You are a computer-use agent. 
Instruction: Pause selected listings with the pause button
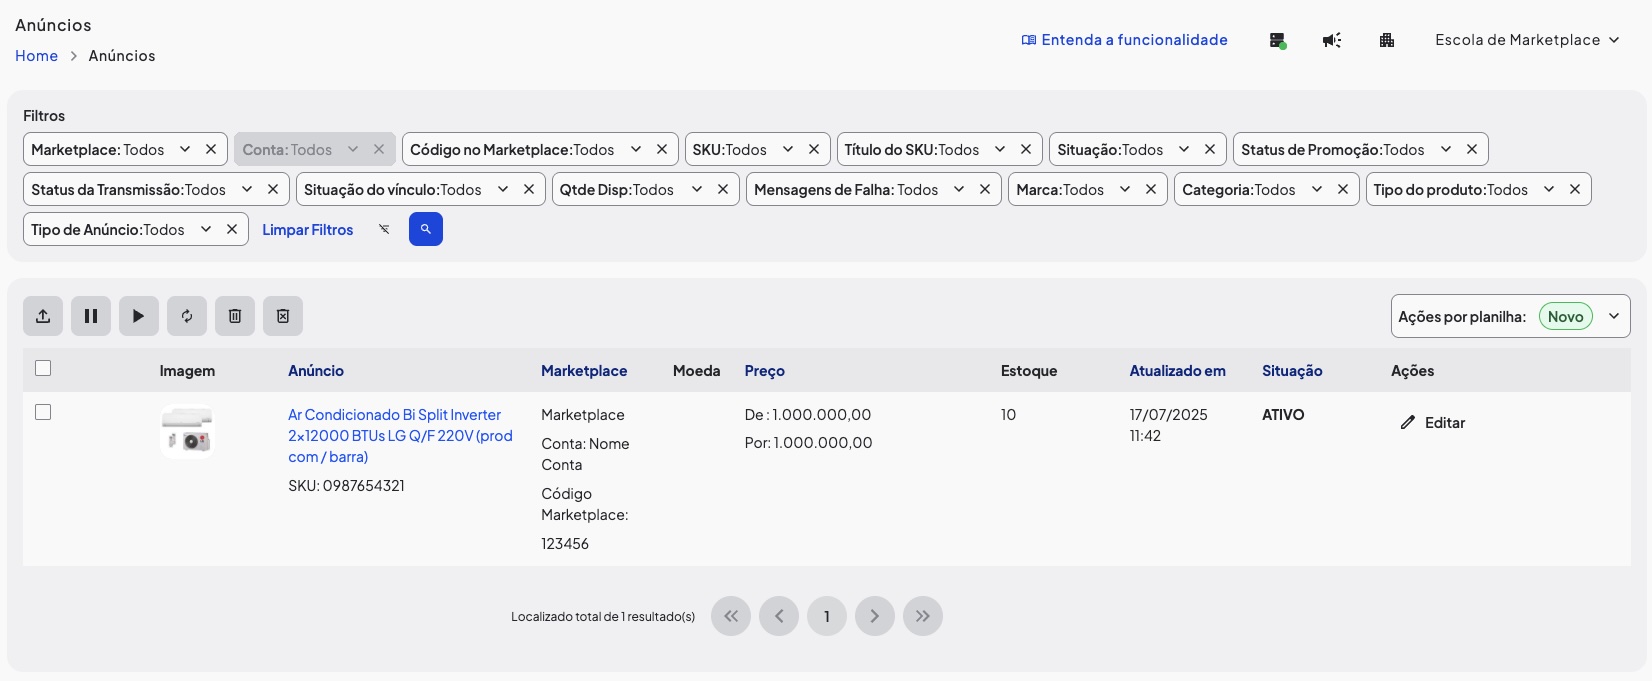(91, 316)
